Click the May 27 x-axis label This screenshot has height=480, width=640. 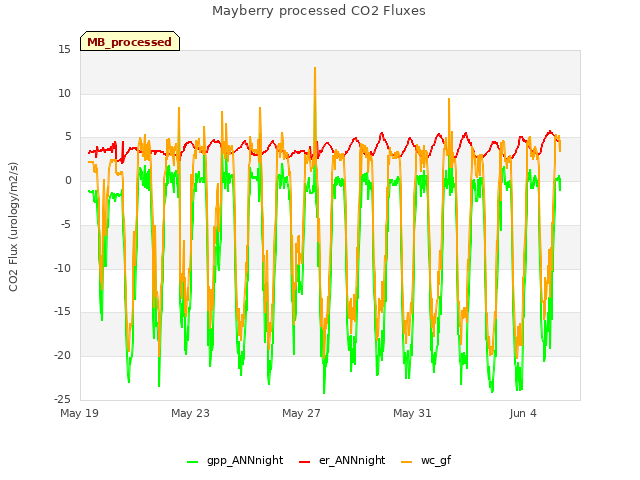[301, 413]
